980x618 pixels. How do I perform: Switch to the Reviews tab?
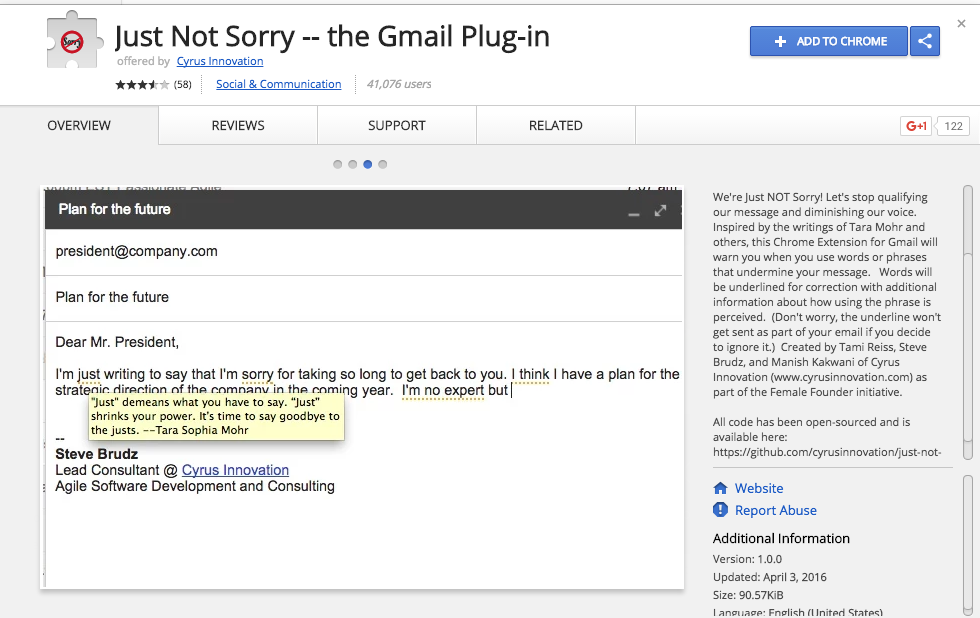(x=238, y=126)
